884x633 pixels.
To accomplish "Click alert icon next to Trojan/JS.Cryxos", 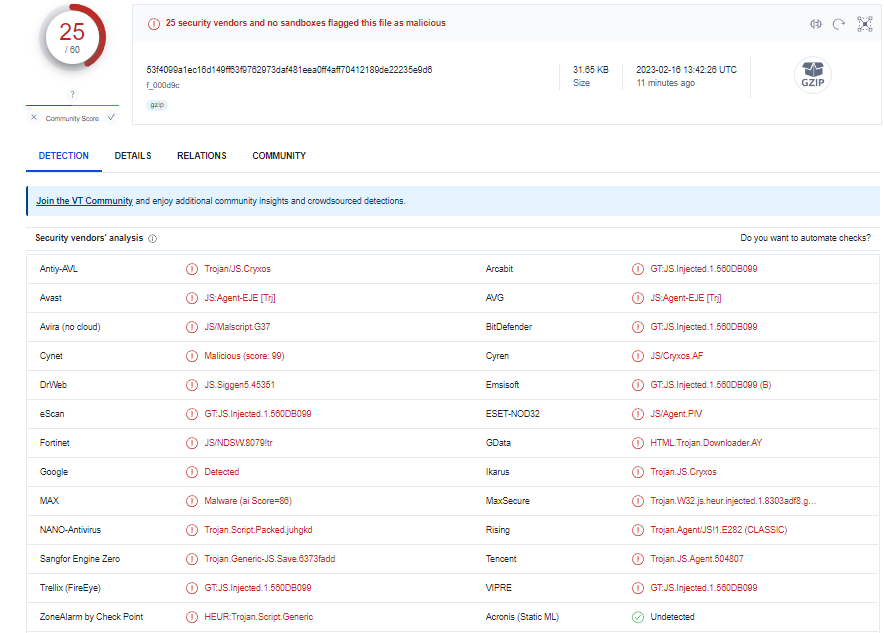I will [191, 269].
